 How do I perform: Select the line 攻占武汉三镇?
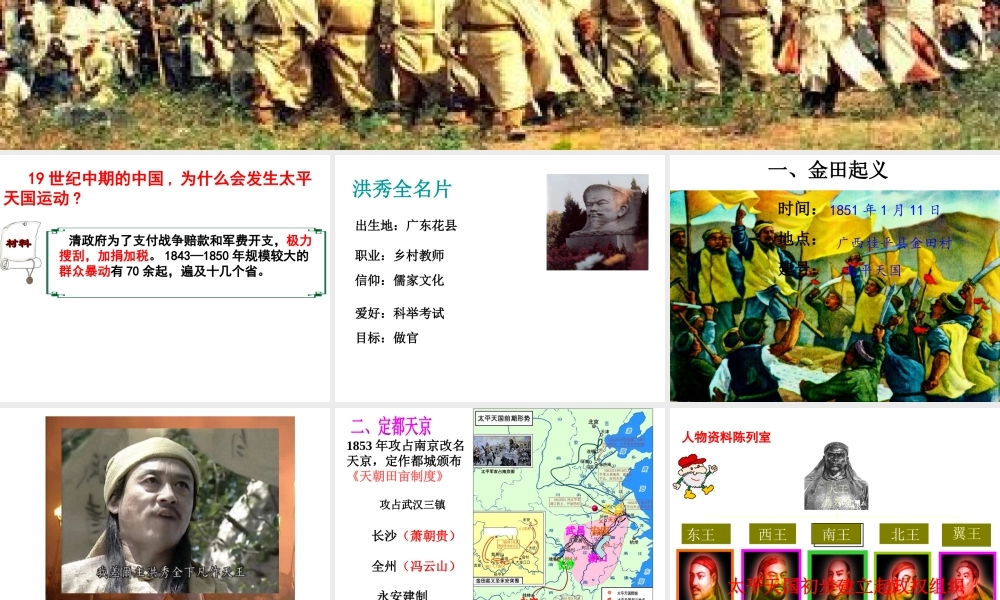point(412,505)
